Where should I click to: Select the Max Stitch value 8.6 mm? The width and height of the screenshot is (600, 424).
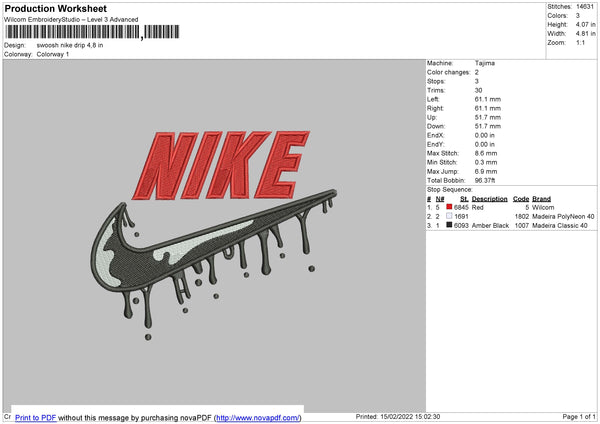[x=486, y=153]
